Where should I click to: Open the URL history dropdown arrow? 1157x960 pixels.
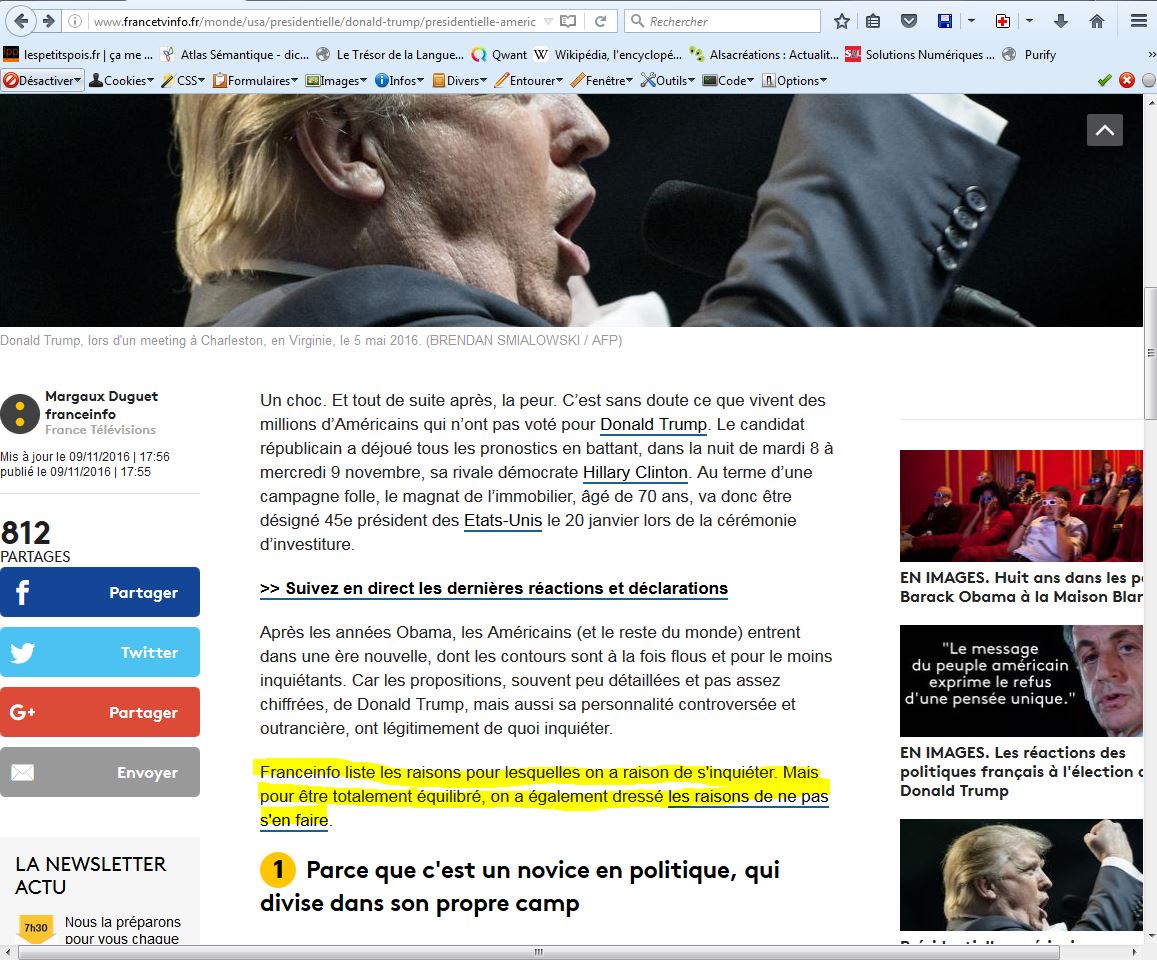(548, 21)
